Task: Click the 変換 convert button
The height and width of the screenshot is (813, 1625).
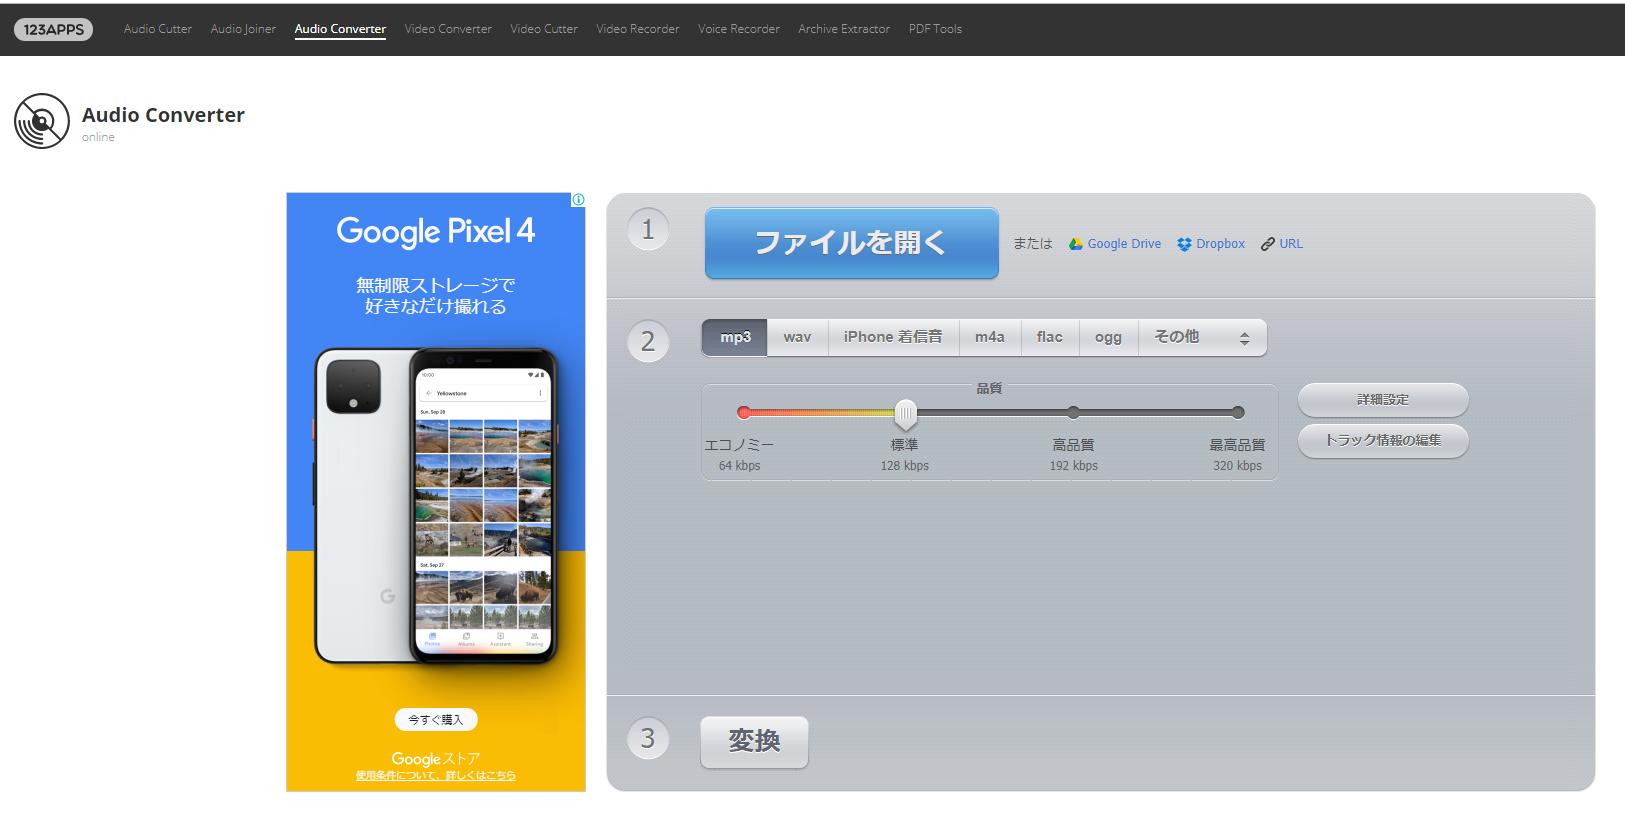Action: [x=754, y=742]
